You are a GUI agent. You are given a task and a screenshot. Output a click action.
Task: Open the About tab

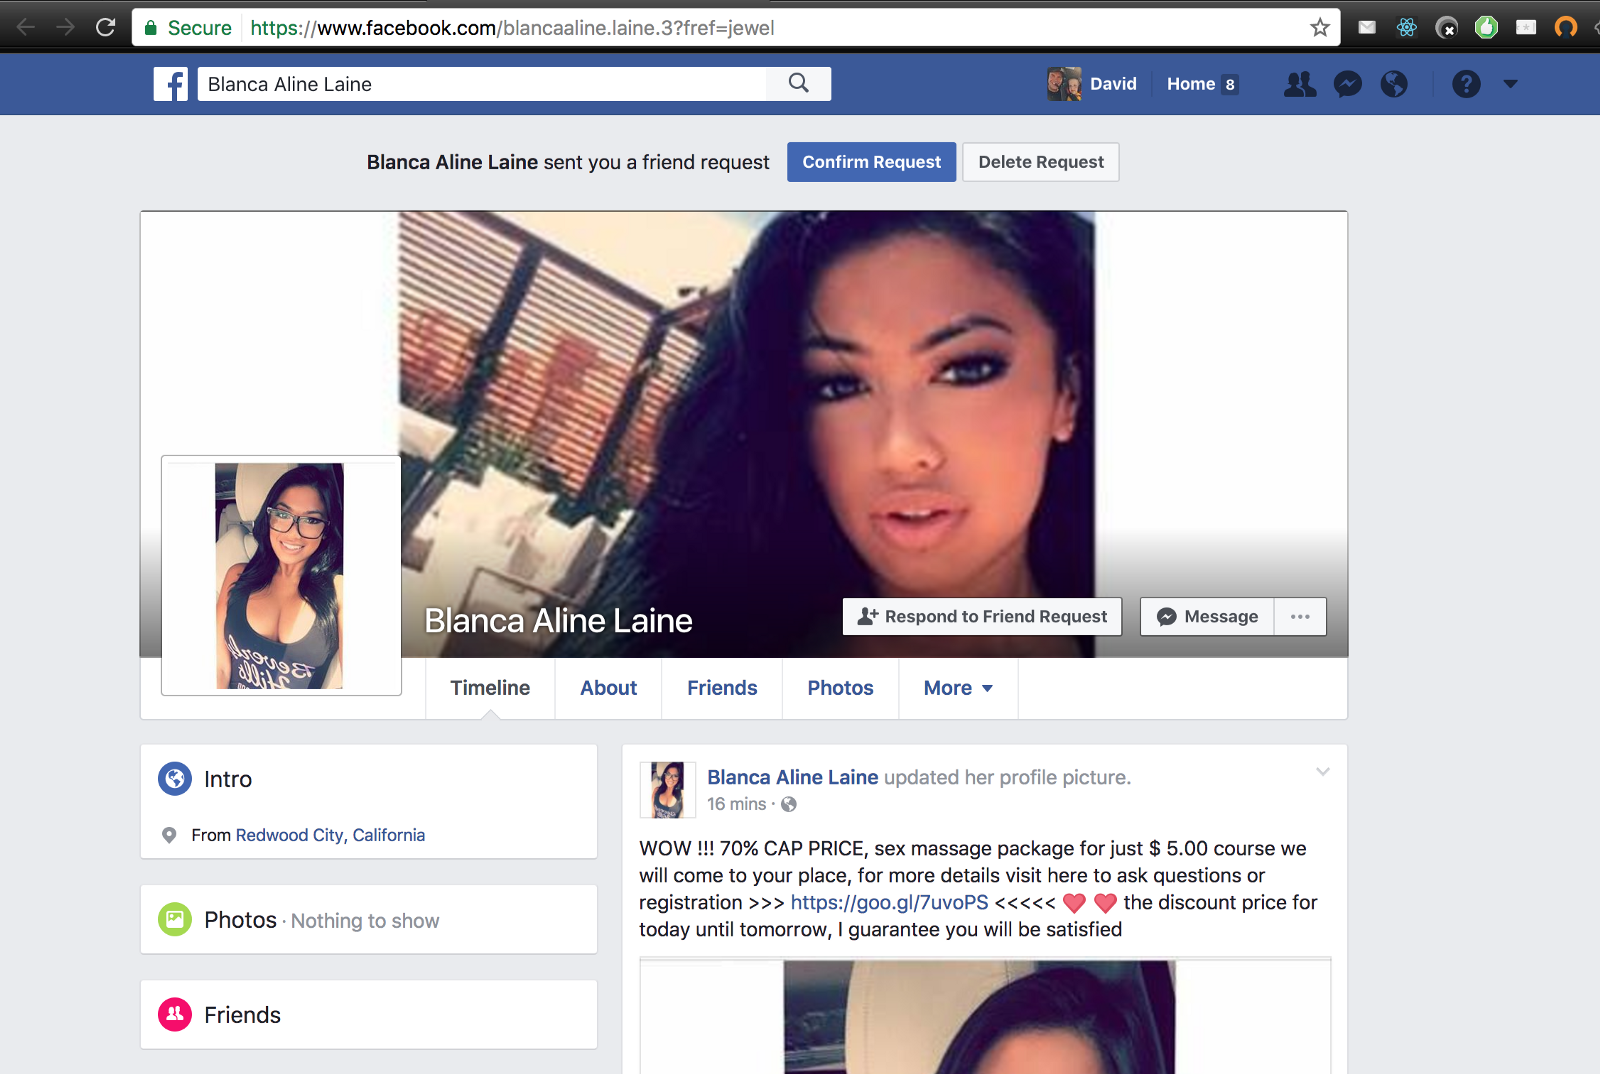(x=609, y=688)
